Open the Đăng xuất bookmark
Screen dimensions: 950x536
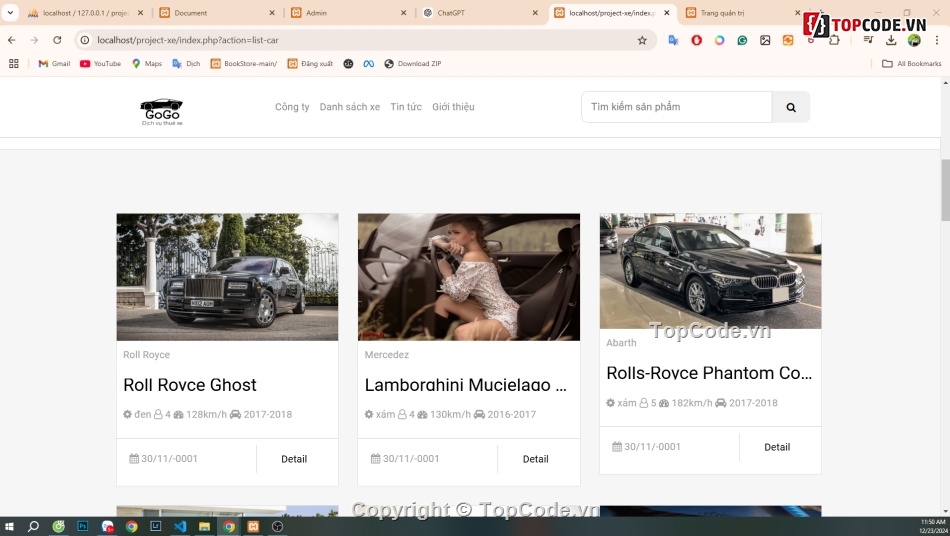[310, 64]
